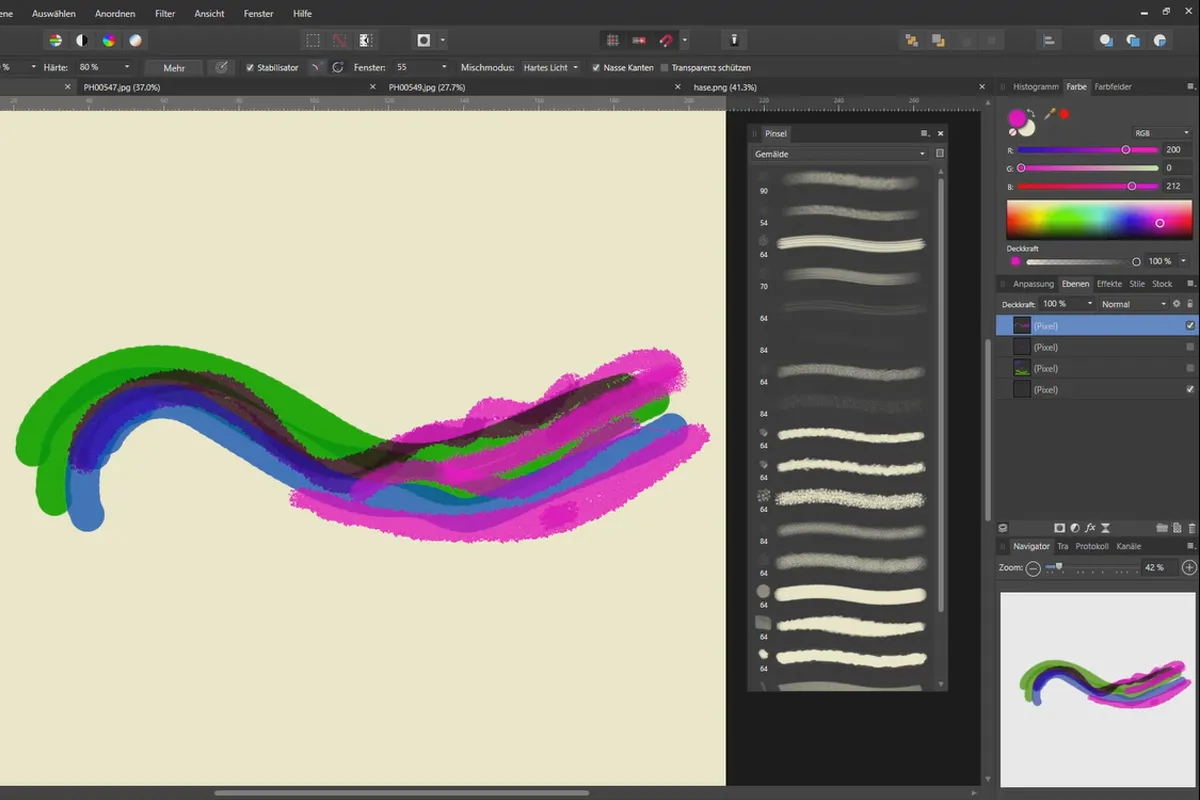The image size is (1200, 800).
Task: Click the Mehr button
Action: pyautogui.click(x=174, y=67)
